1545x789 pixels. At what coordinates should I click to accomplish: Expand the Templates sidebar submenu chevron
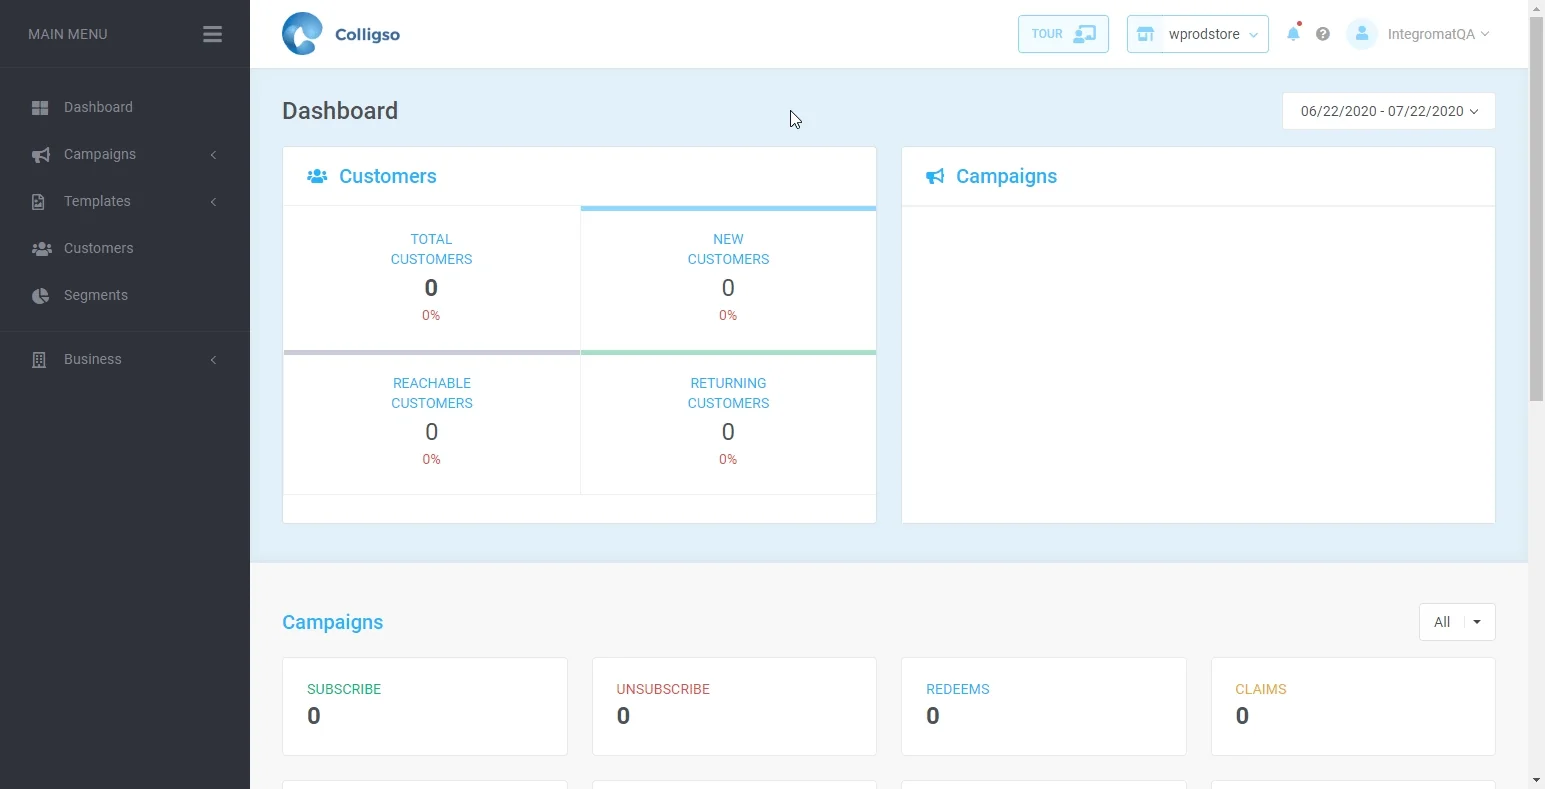click(213, 202)
